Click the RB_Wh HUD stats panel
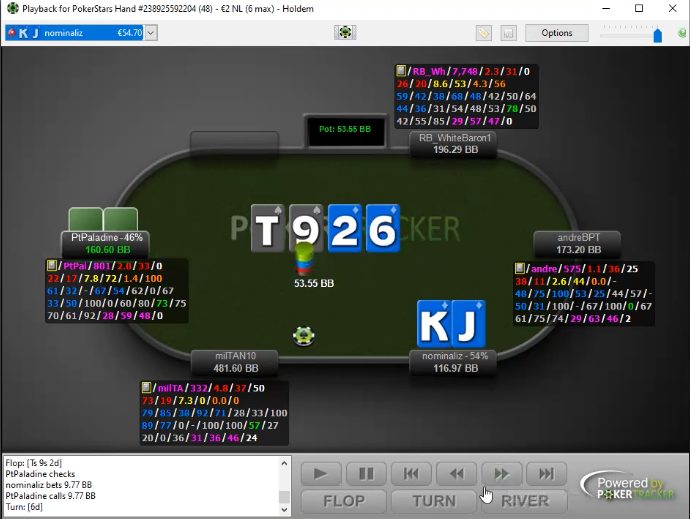 466,96
